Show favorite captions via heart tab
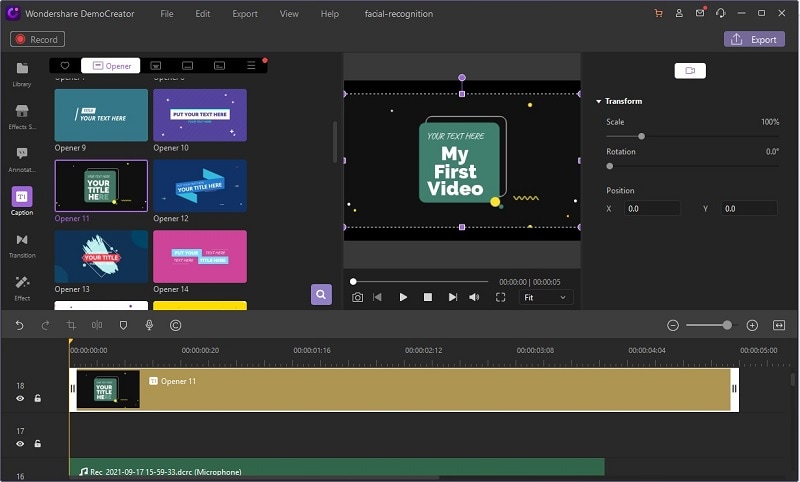This screenshot has height=482, width=800. tap(65, 66)
